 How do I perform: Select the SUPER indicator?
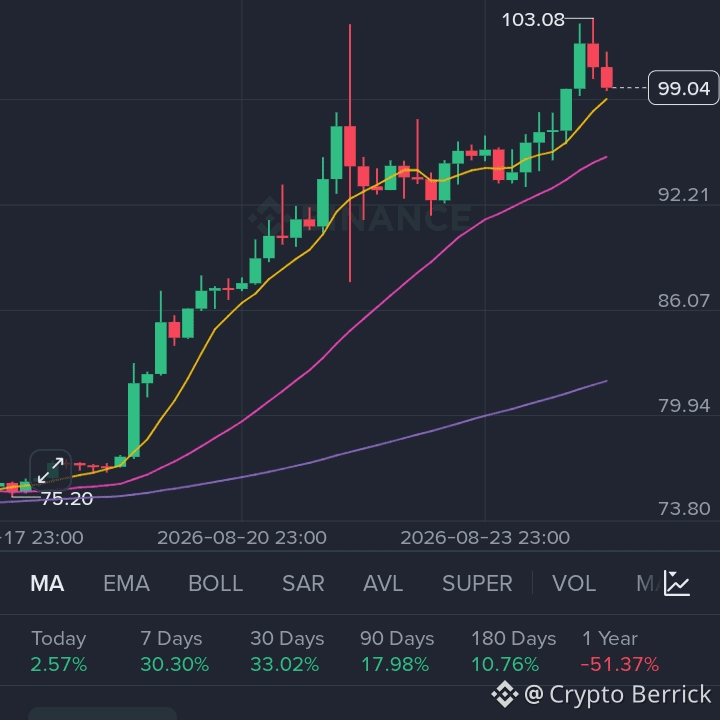477,584
